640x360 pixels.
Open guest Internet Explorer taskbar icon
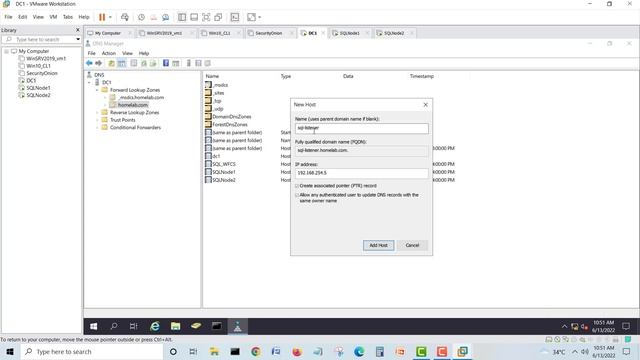(155, 326)
